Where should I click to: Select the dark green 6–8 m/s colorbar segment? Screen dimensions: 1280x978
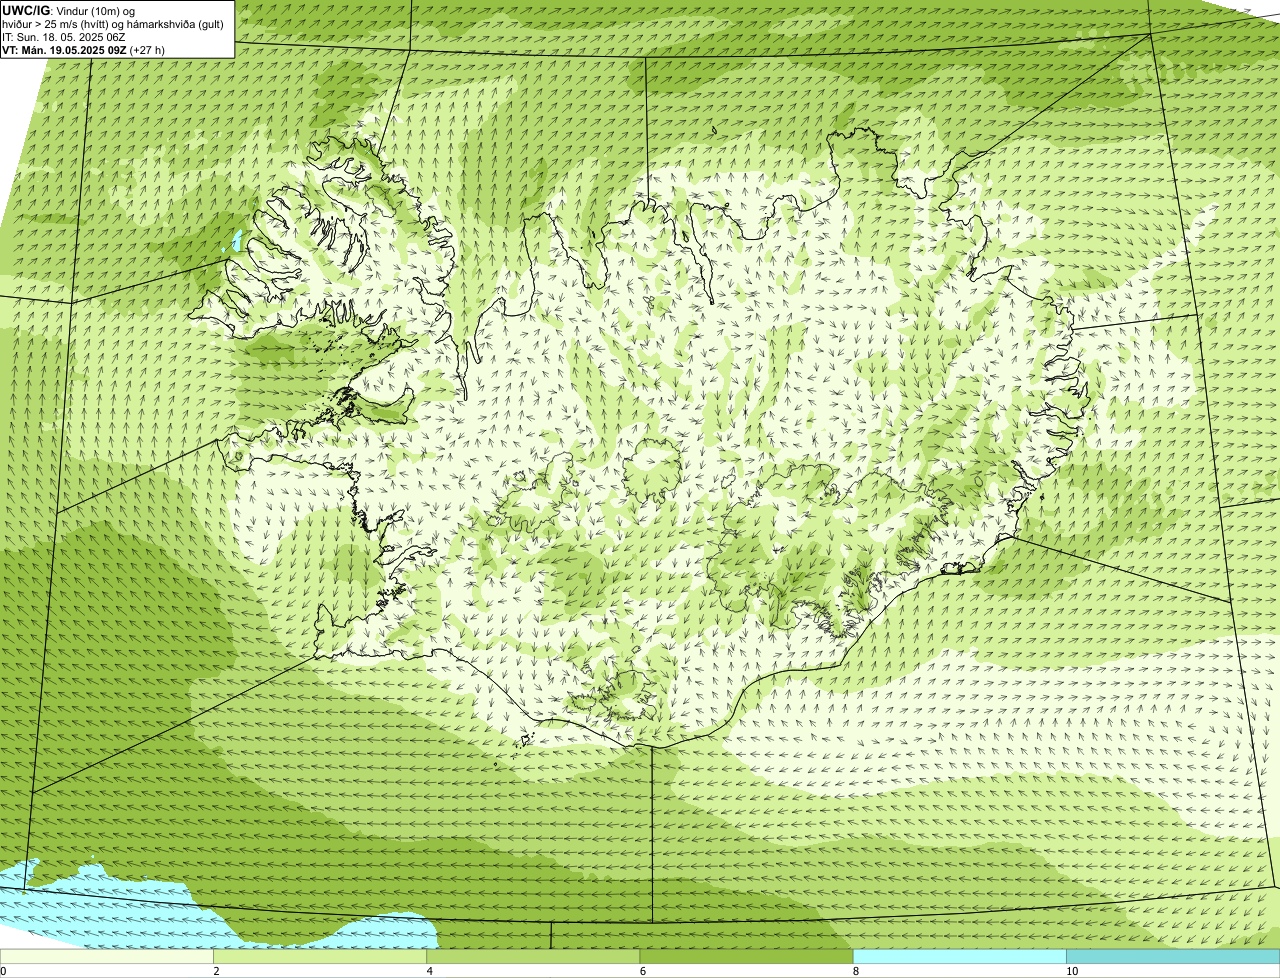click(746, 957)
